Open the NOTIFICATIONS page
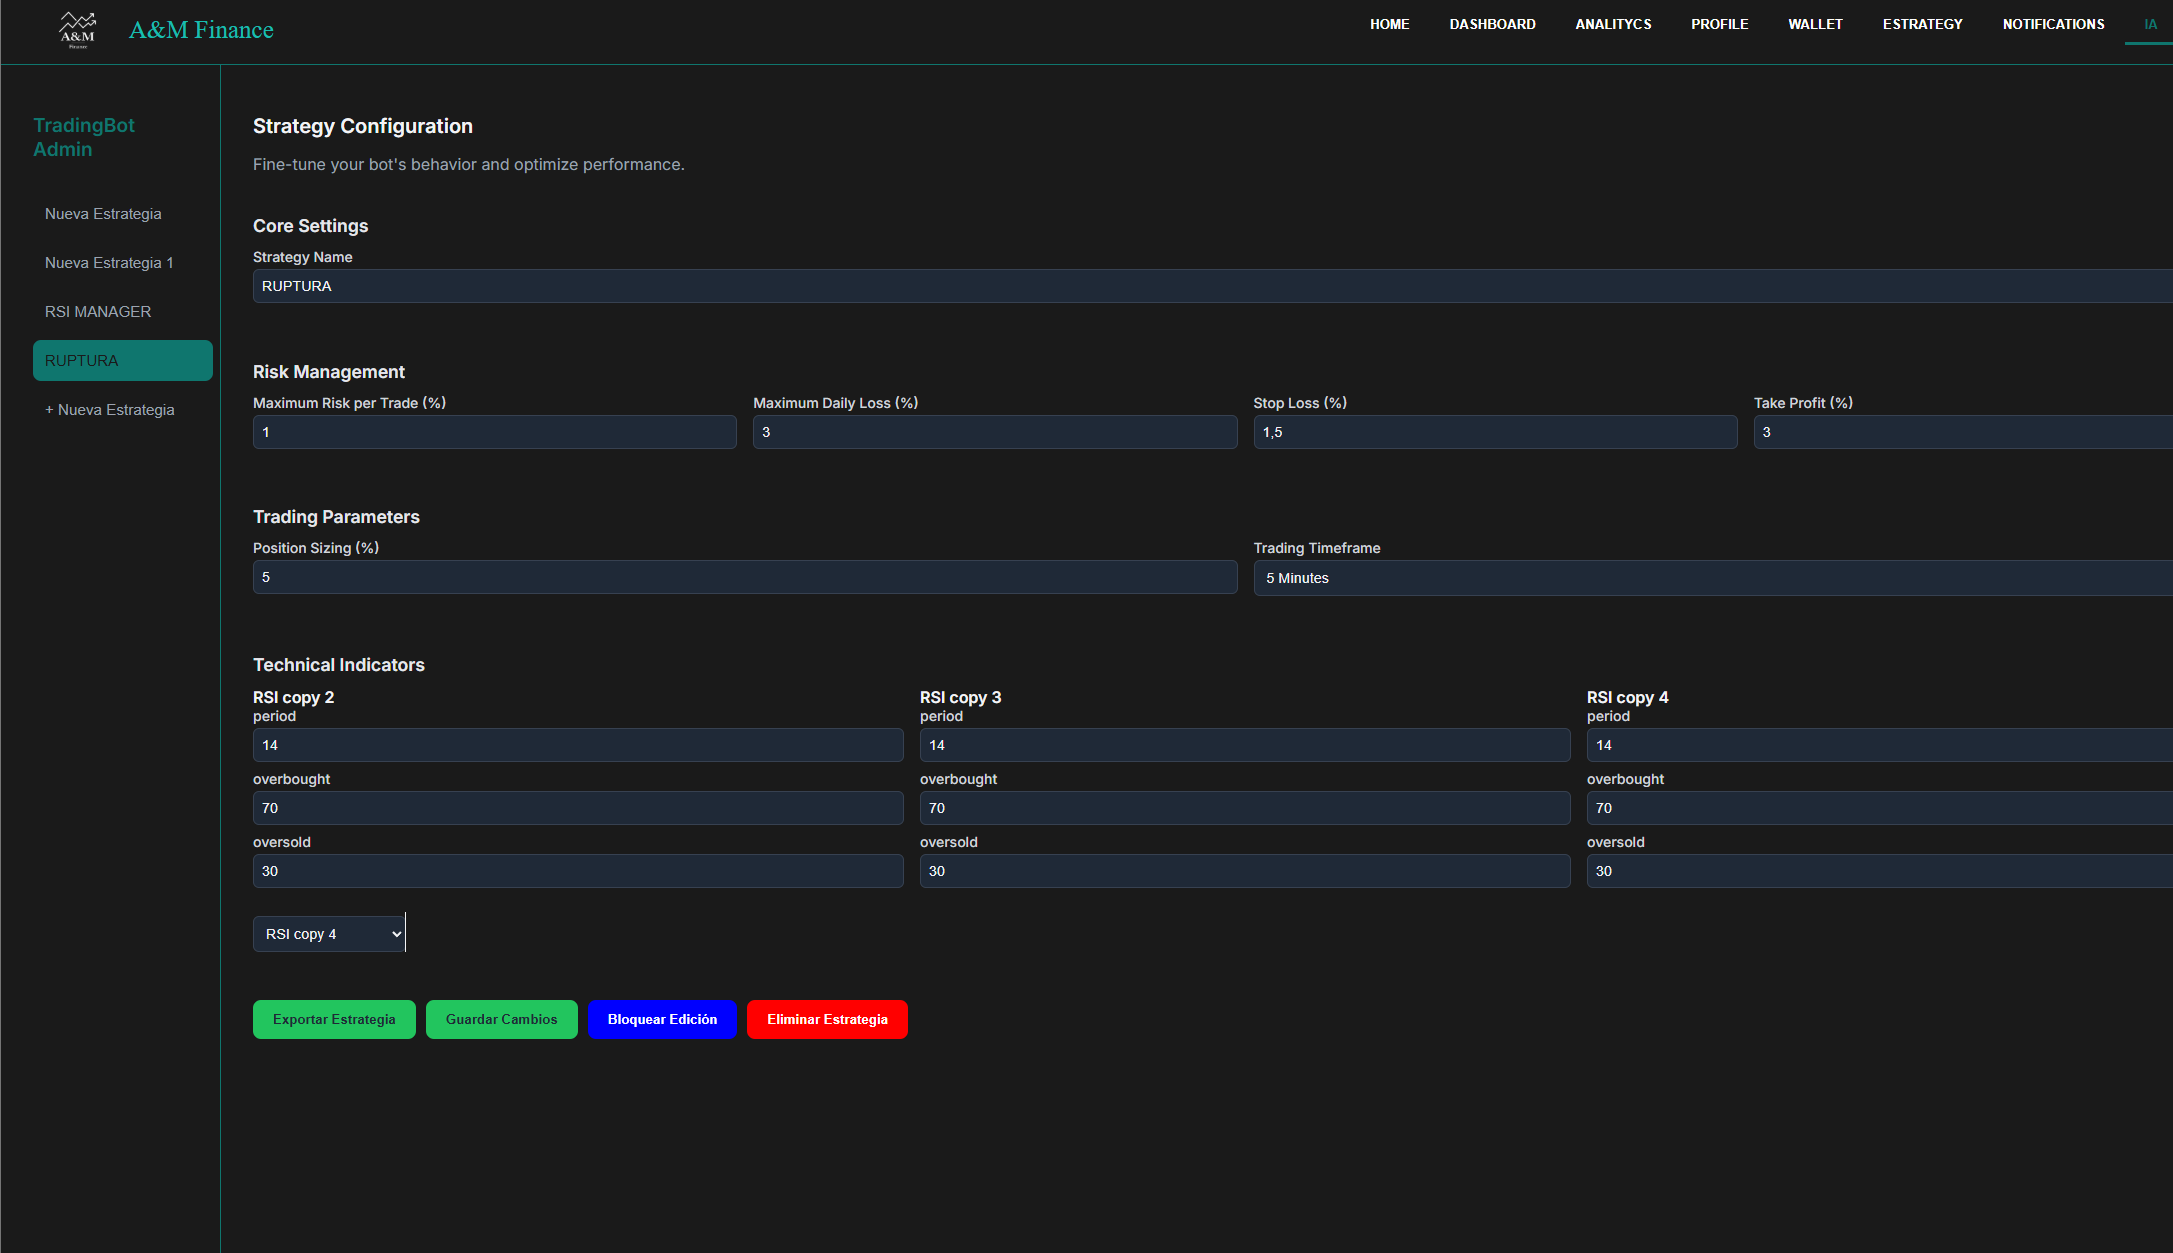The height and width of the screenshot is (1253, 2173). tap(2053, 24)
